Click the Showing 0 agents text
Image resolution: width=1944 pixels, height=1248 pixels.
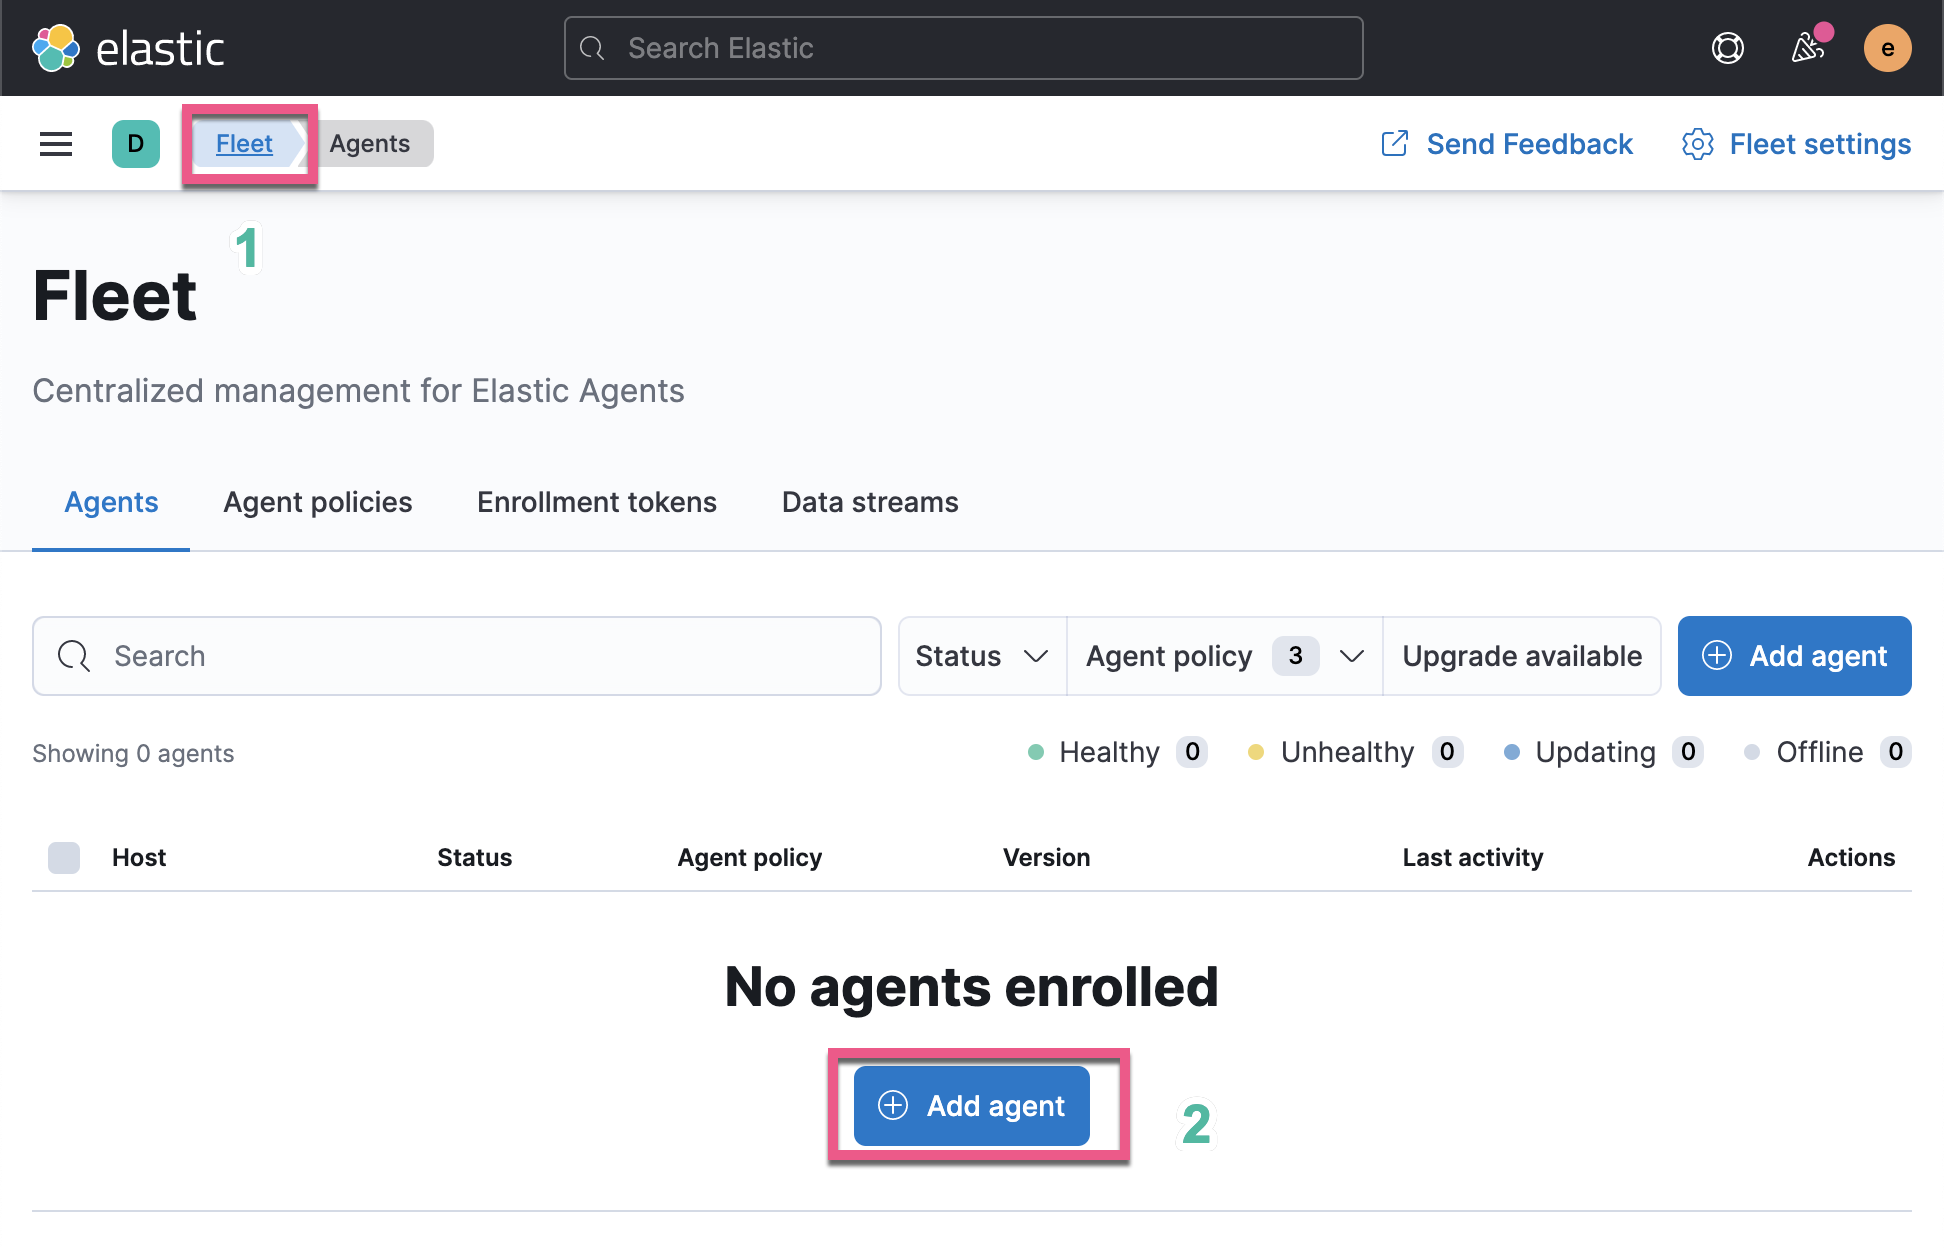click(133, 753)
